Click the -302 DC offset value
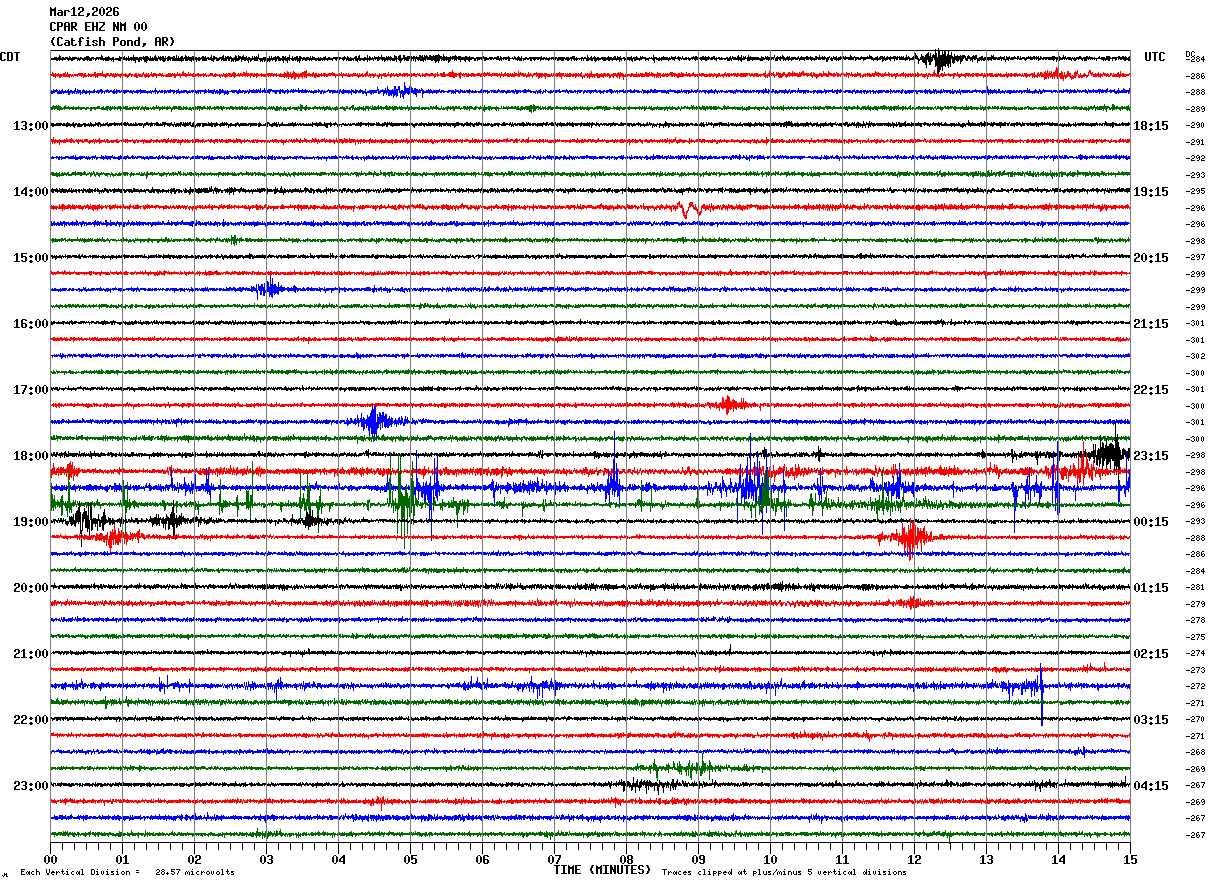Image resolution: width=1210 pixels, height=886 pixels. [x=1195, y=356]
